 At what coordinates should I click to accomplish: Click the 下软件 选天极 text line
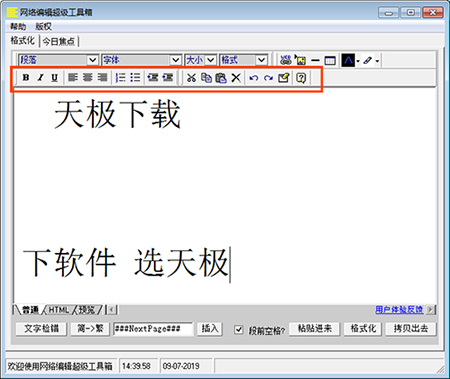[126, 262]
